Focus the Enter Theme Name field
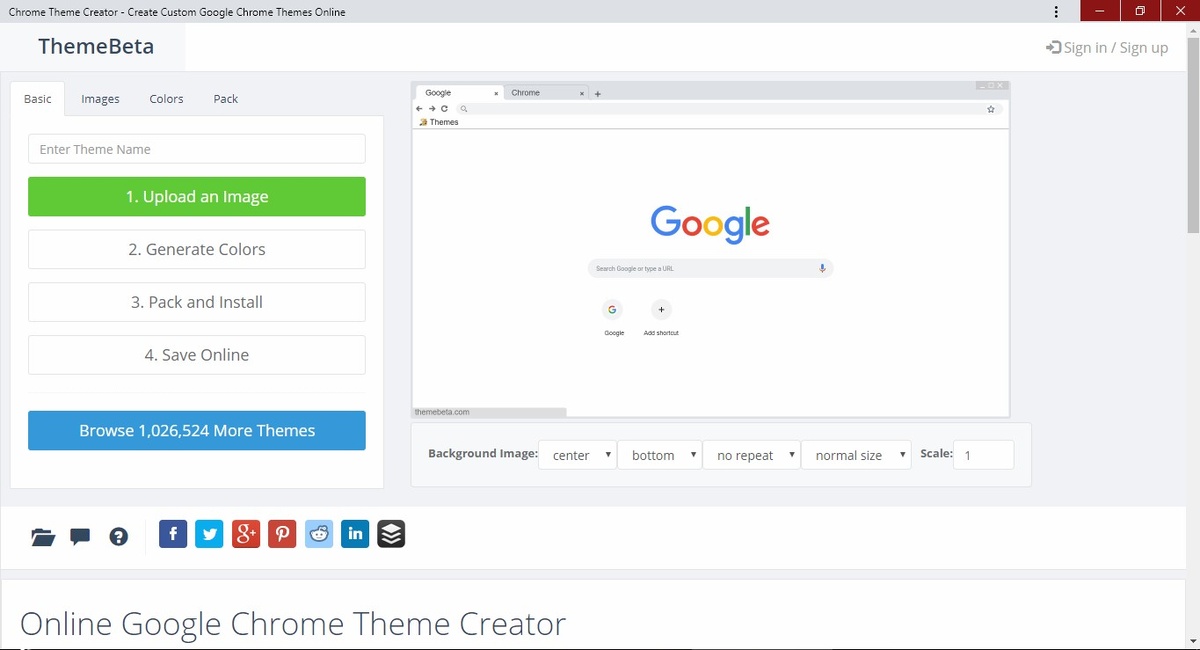1200x650 pixels. pos(197,149)
